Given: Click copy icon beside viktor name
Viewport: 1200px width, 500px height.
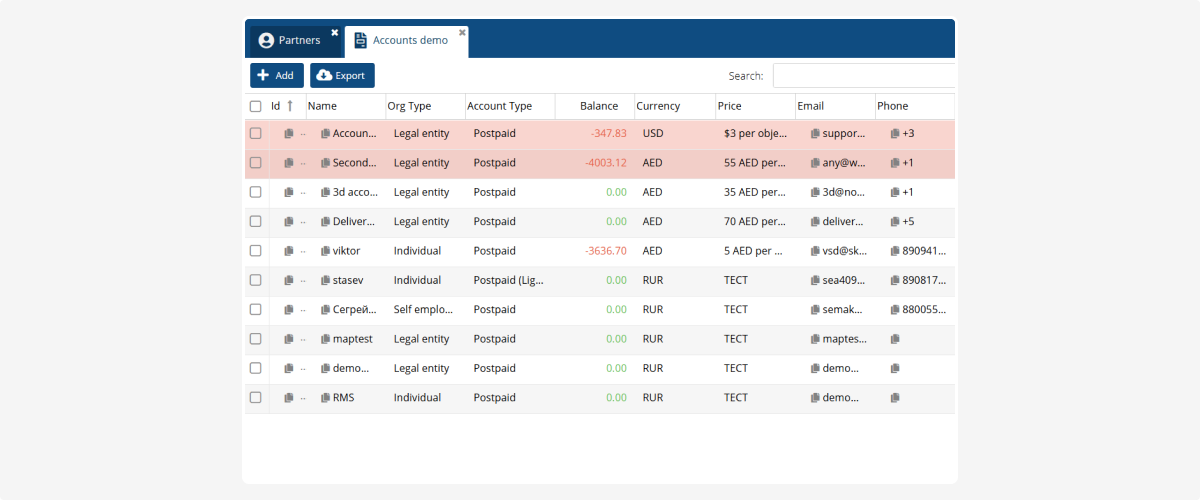Looking at the screenshot, I should click(325, 251).
